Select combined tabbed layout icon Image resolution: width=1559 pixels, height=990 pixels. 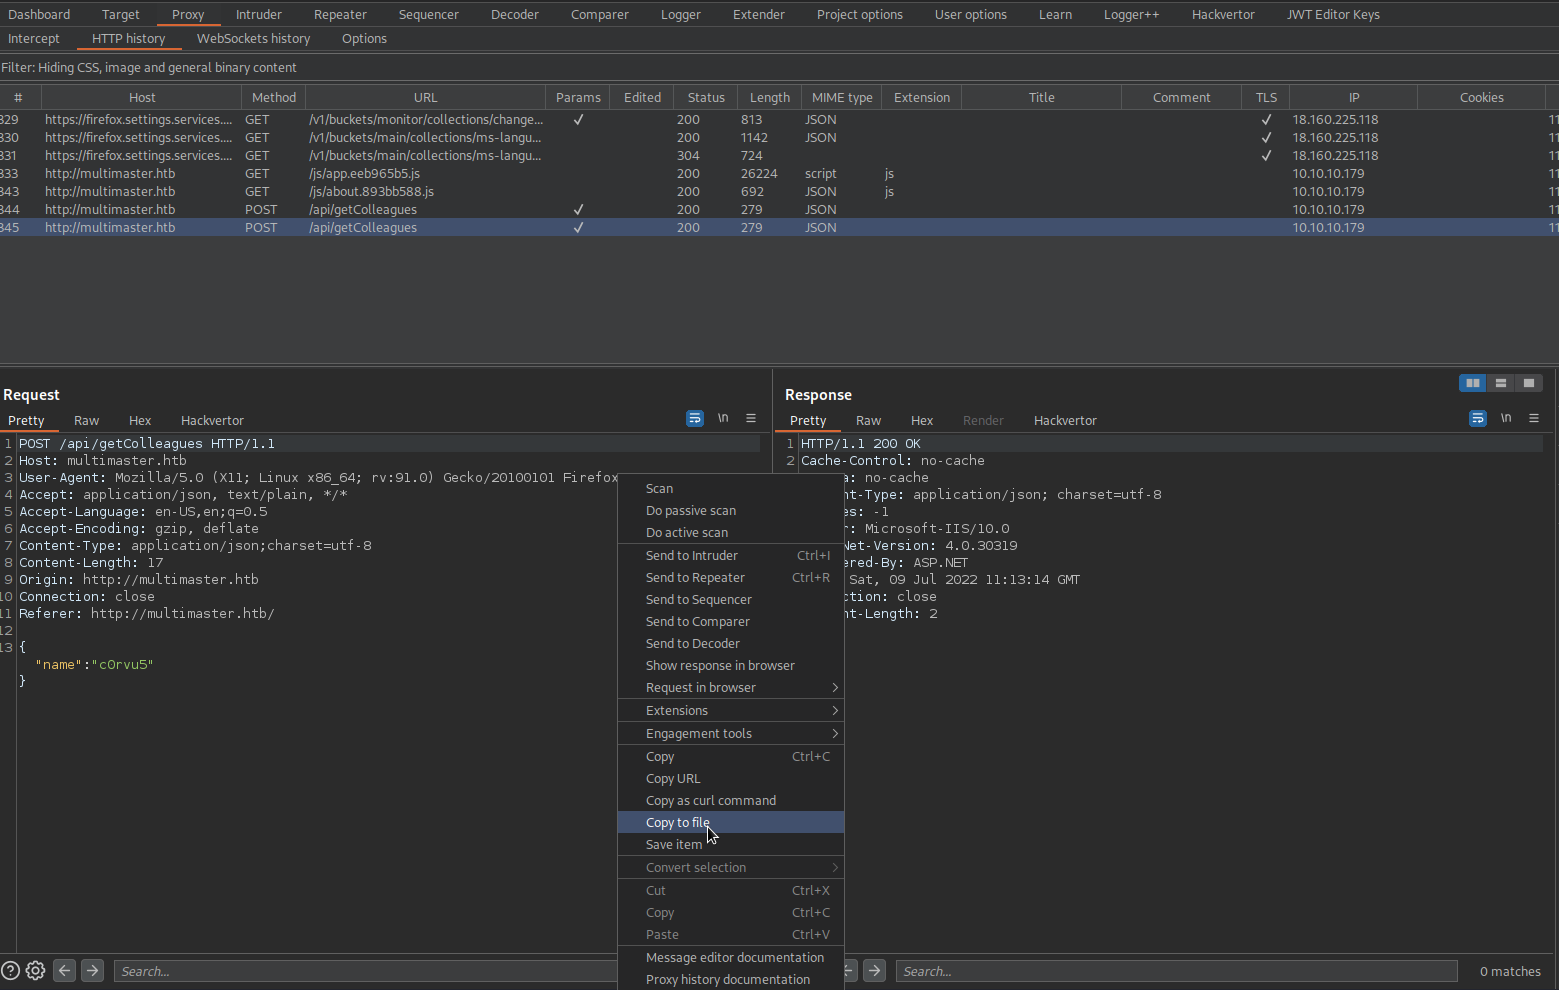pyautogui.click(x=1529, y=383)
